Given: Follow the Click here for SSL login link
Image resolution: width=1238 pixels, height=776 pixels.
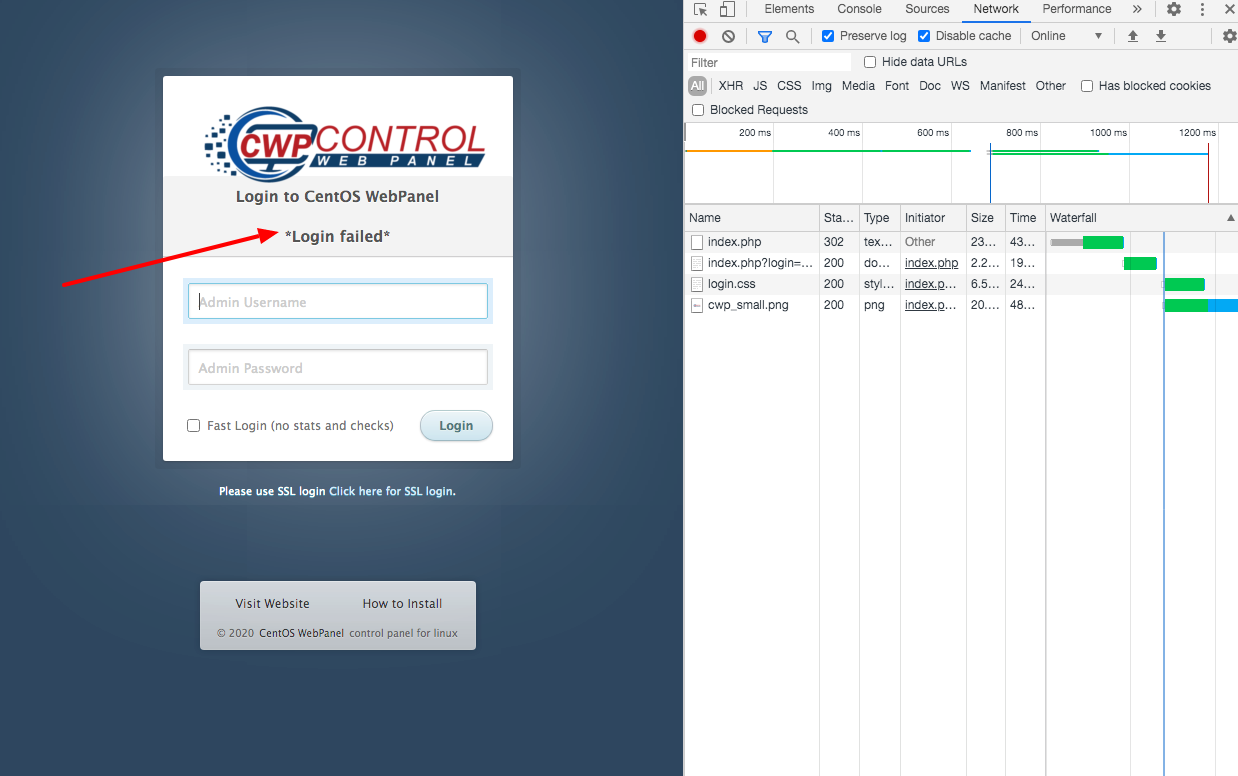Looking at the screenshot, I should click(x=392, y=492).
